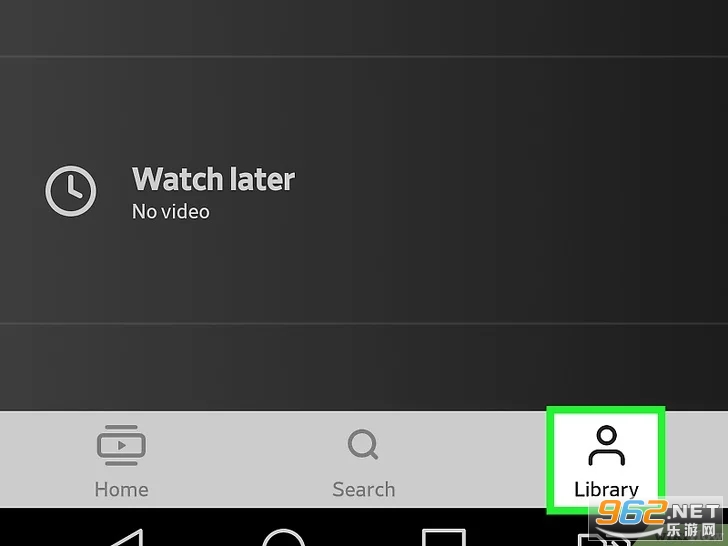This screenshot has height=546, width=728.
Task: Switch to the Search tab label
Action: point(364,490)
